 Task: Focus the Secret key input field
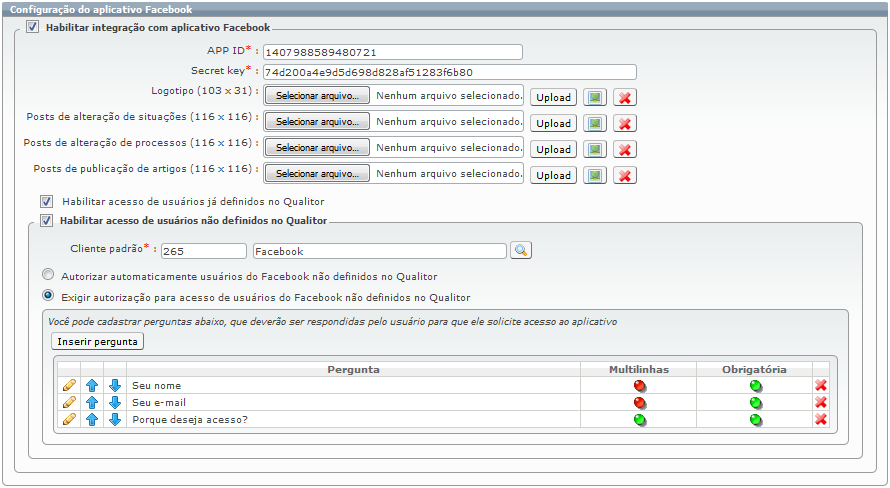coord(449,72)
